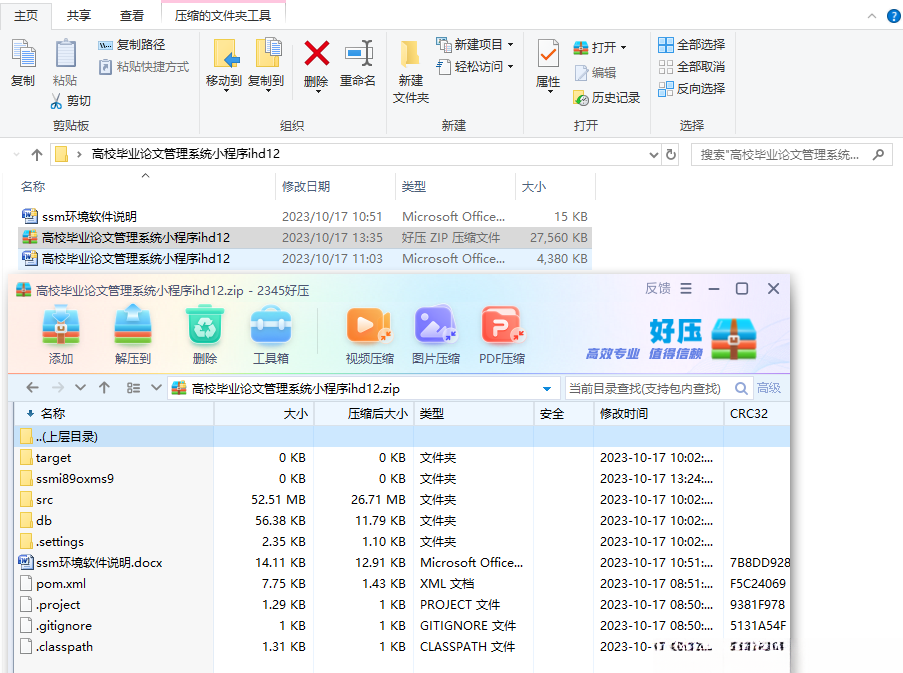Screen dimensions: 903x673
Task: Click the Properties (属性) icon
Action: (548, 54)
